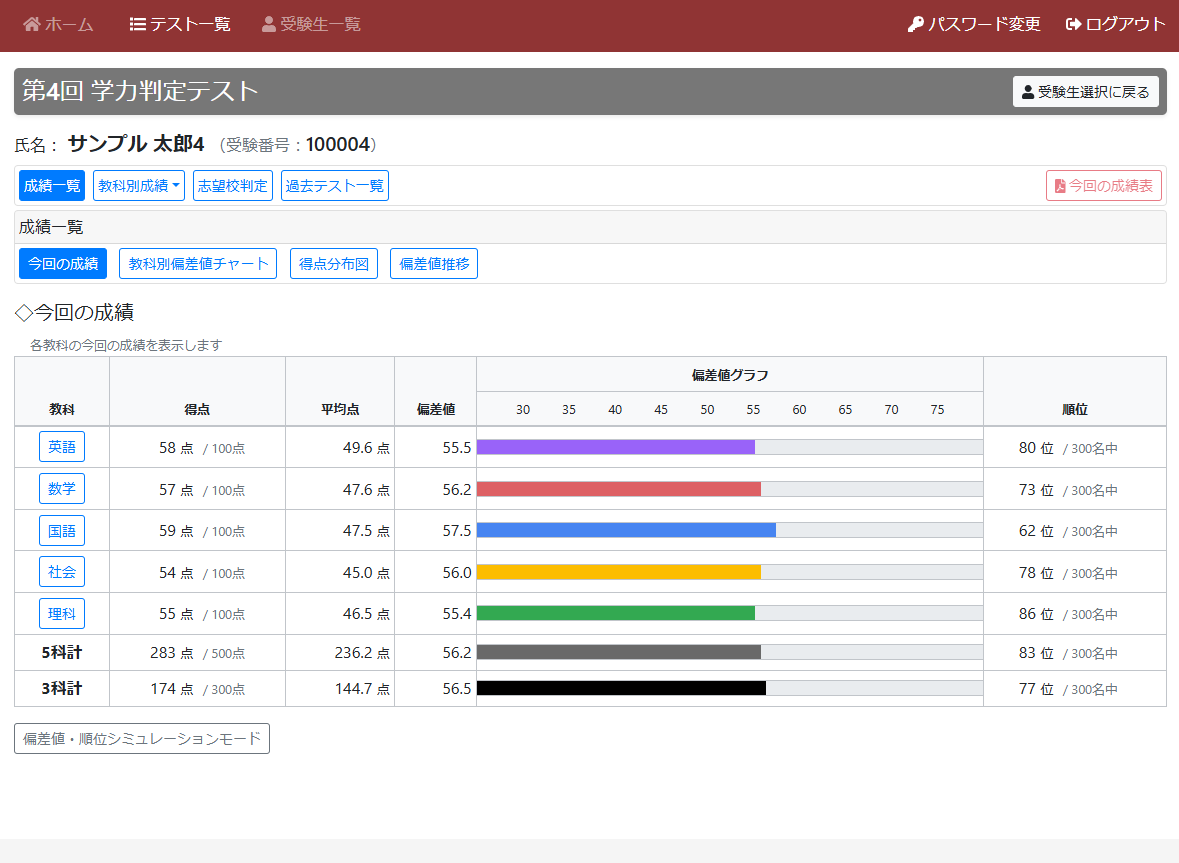The image size is (1179, 863).
Task: Click the gray 5科計 deviation bar
Action: [619, 652]
